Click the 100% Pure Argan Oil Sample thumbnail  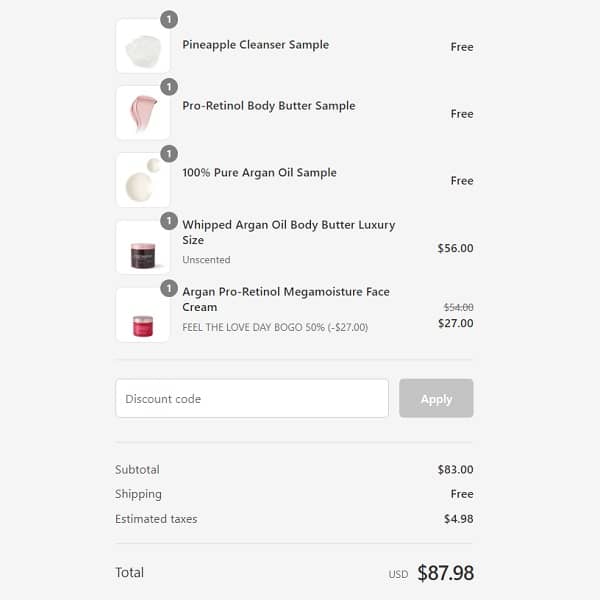click(x=143, y=180)
